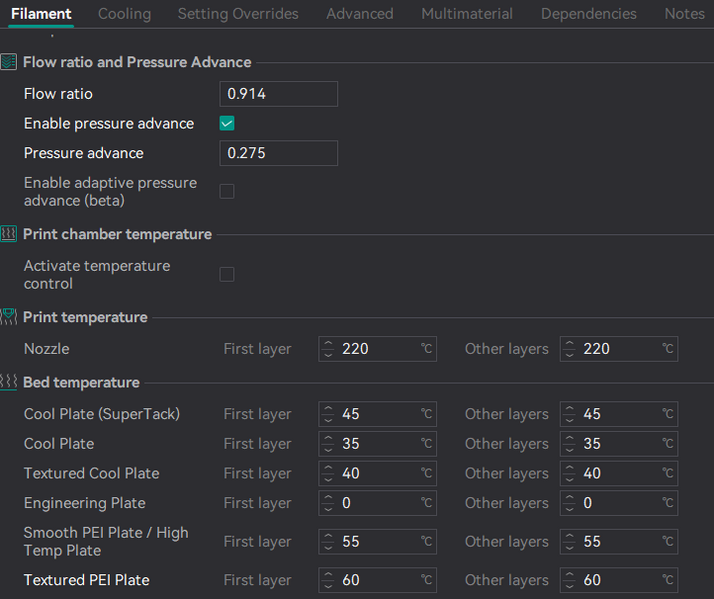The height and width of the screenshot is (599, 714).
Task: Click stepper arrows for Nozzle other layers temperature
Action: (x=570, y=349)
